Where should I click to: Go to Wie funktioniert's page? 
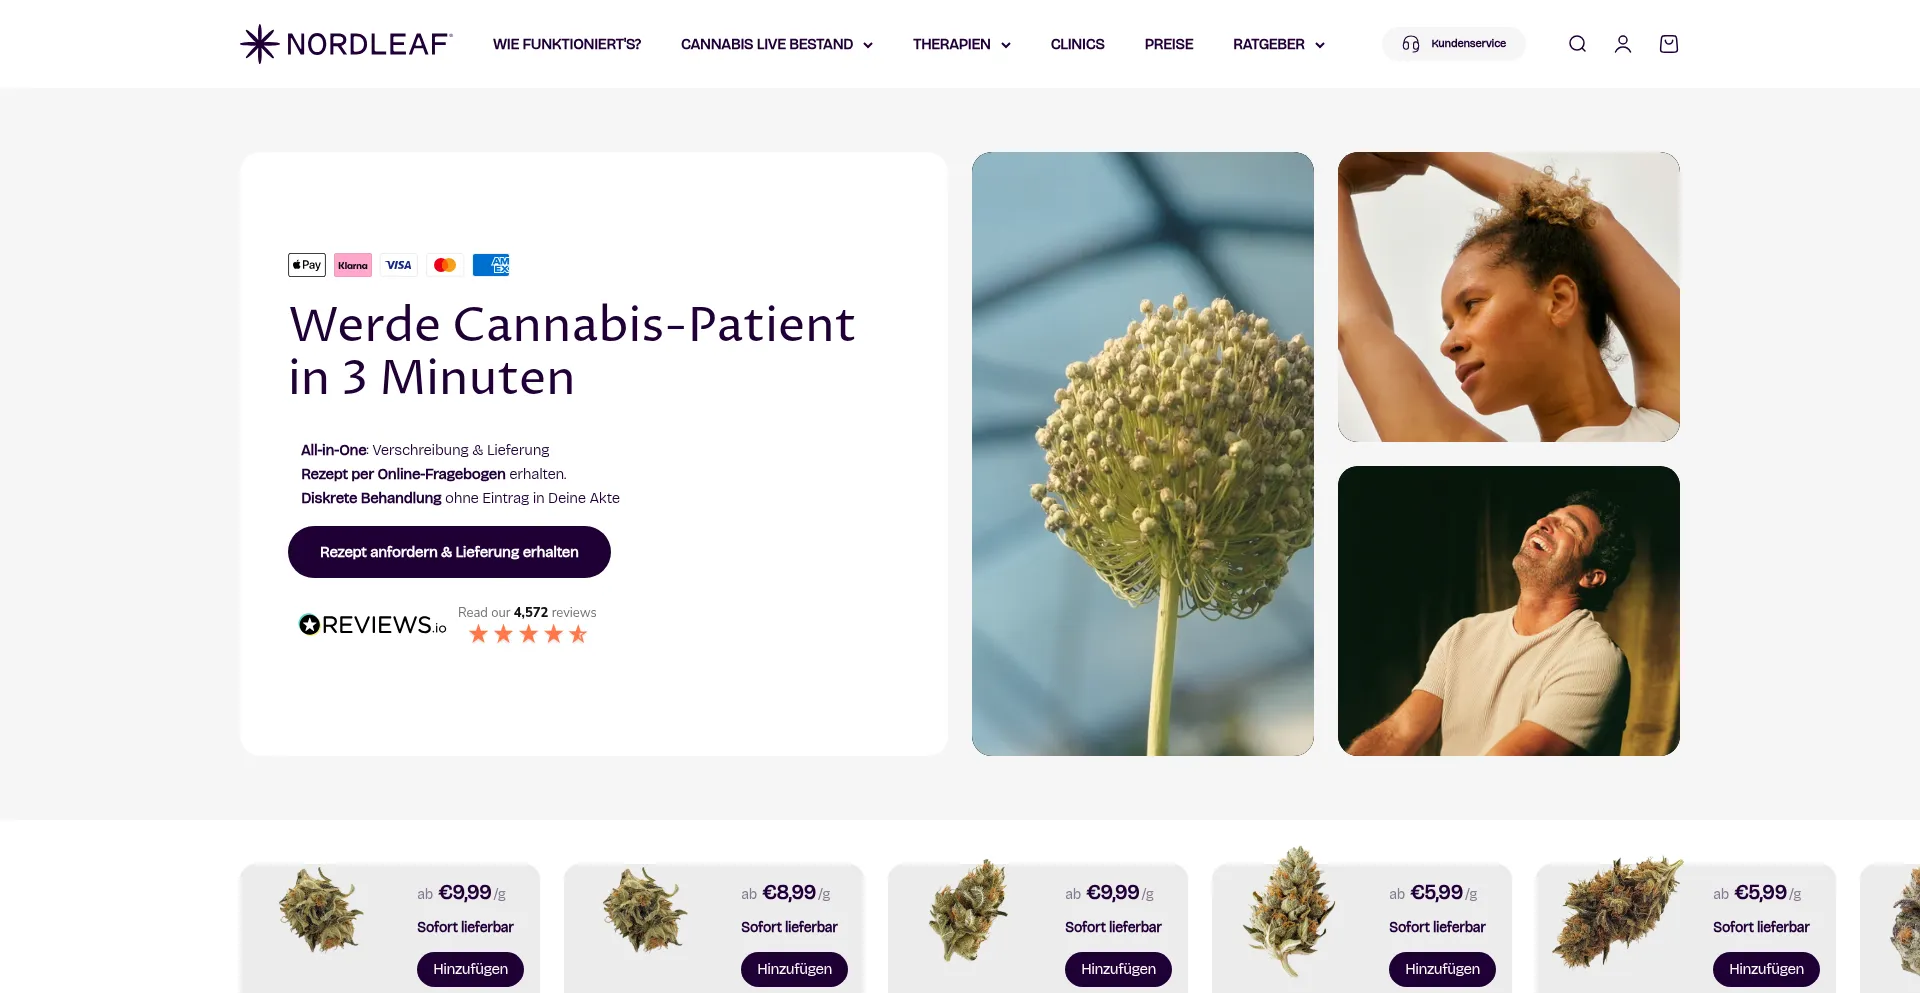pos(567,44)
